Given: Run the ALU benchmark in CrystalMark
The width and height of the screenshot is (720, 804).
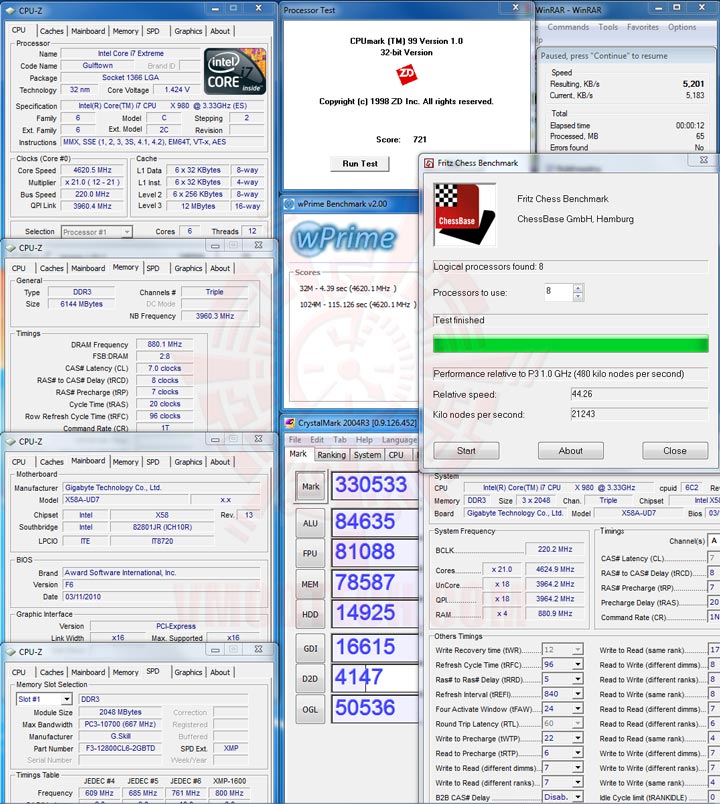Looking at the screenshot, I should (310, 523).
